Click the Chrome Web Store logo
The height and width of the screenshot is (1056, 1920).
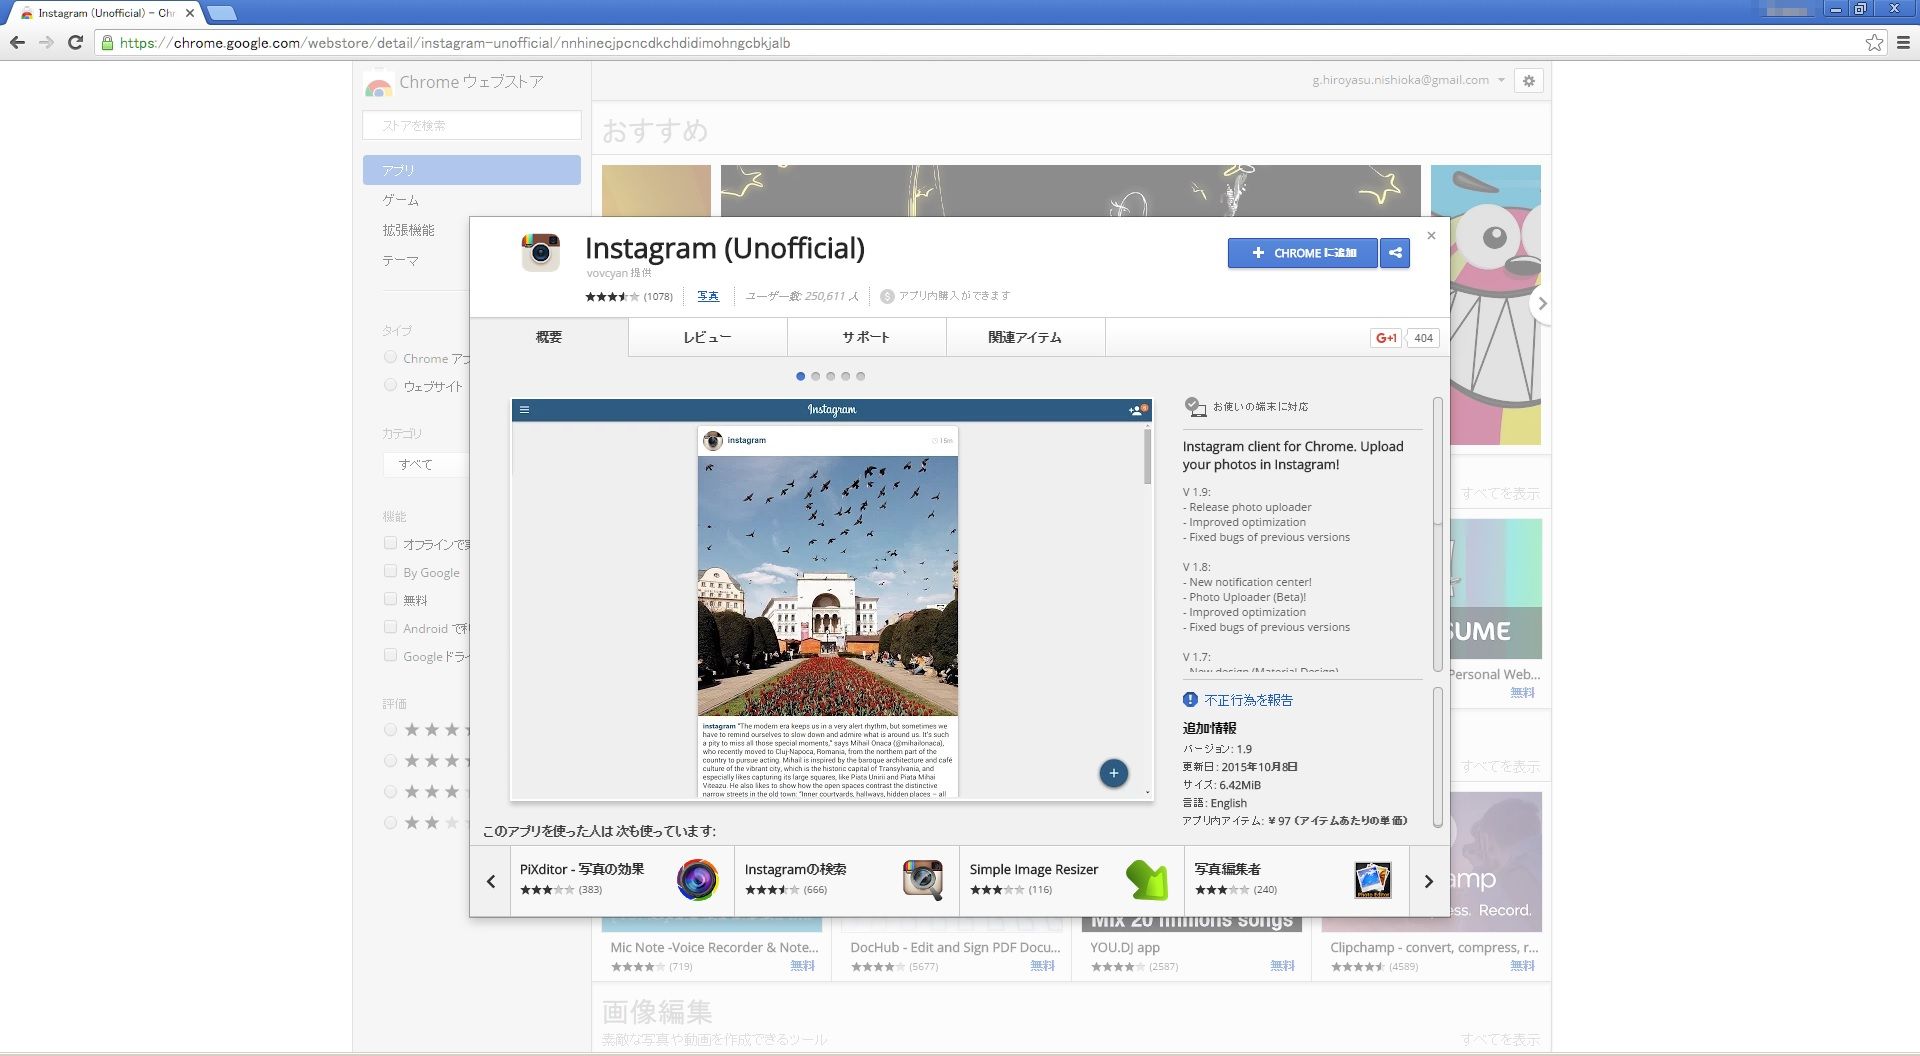[378, 84]
